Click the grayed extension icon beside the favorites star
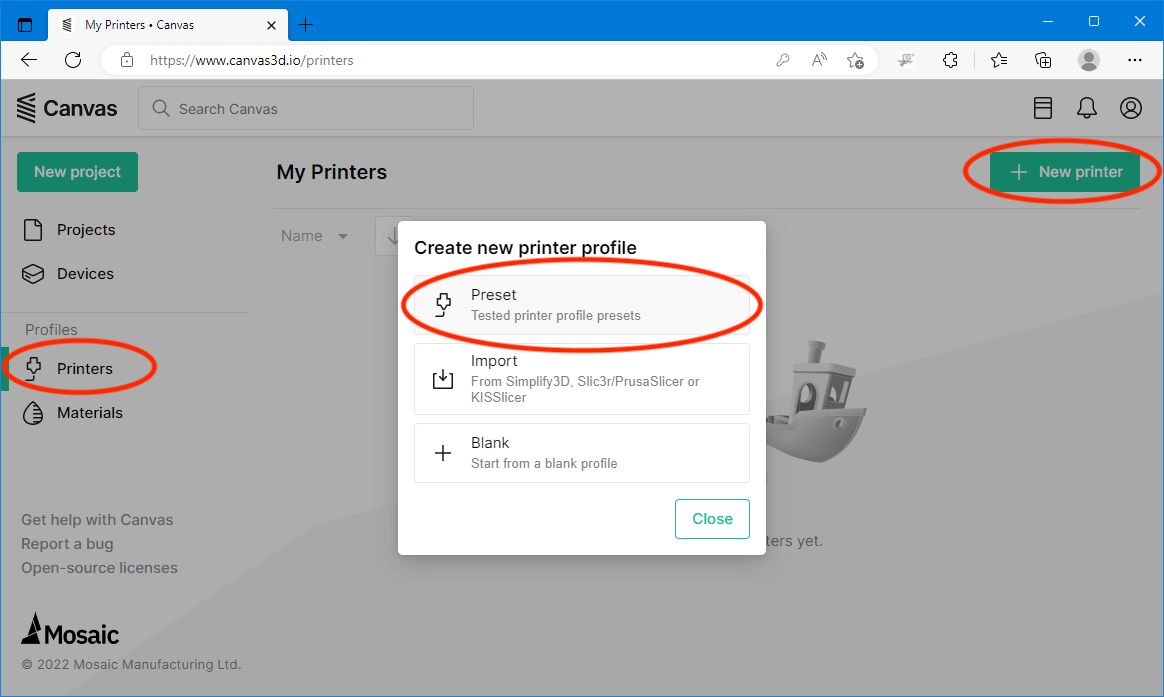The width and height of the screenshot is (1164, 697). point(906,60)
